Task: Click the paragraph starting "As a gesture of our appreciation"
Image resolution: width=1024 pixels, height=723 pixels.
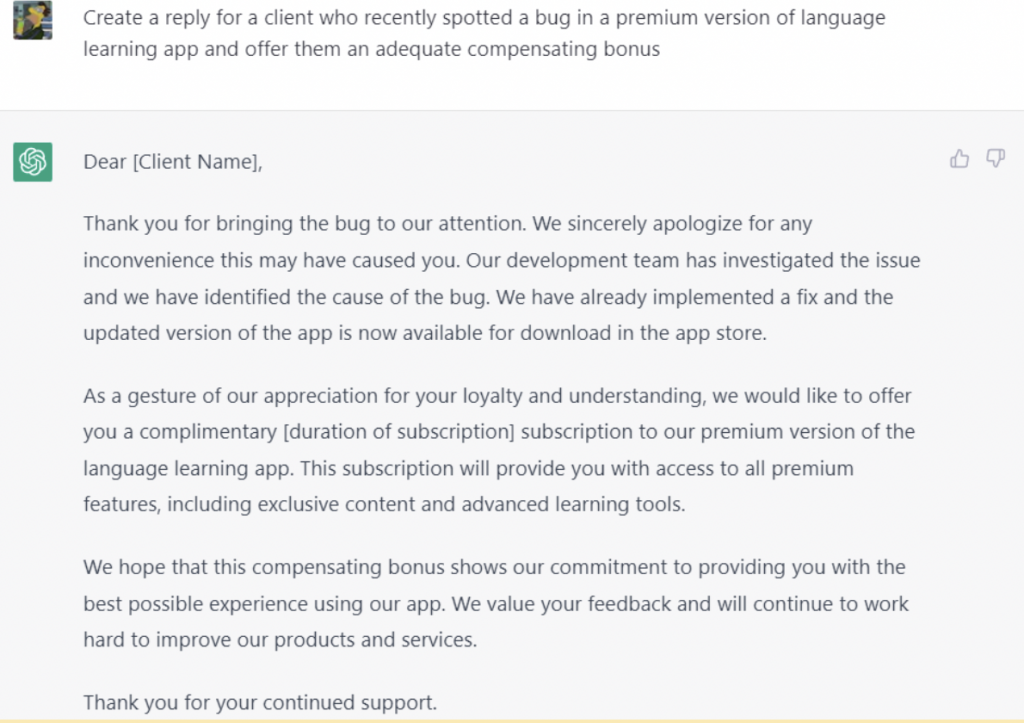Action: 499,450
